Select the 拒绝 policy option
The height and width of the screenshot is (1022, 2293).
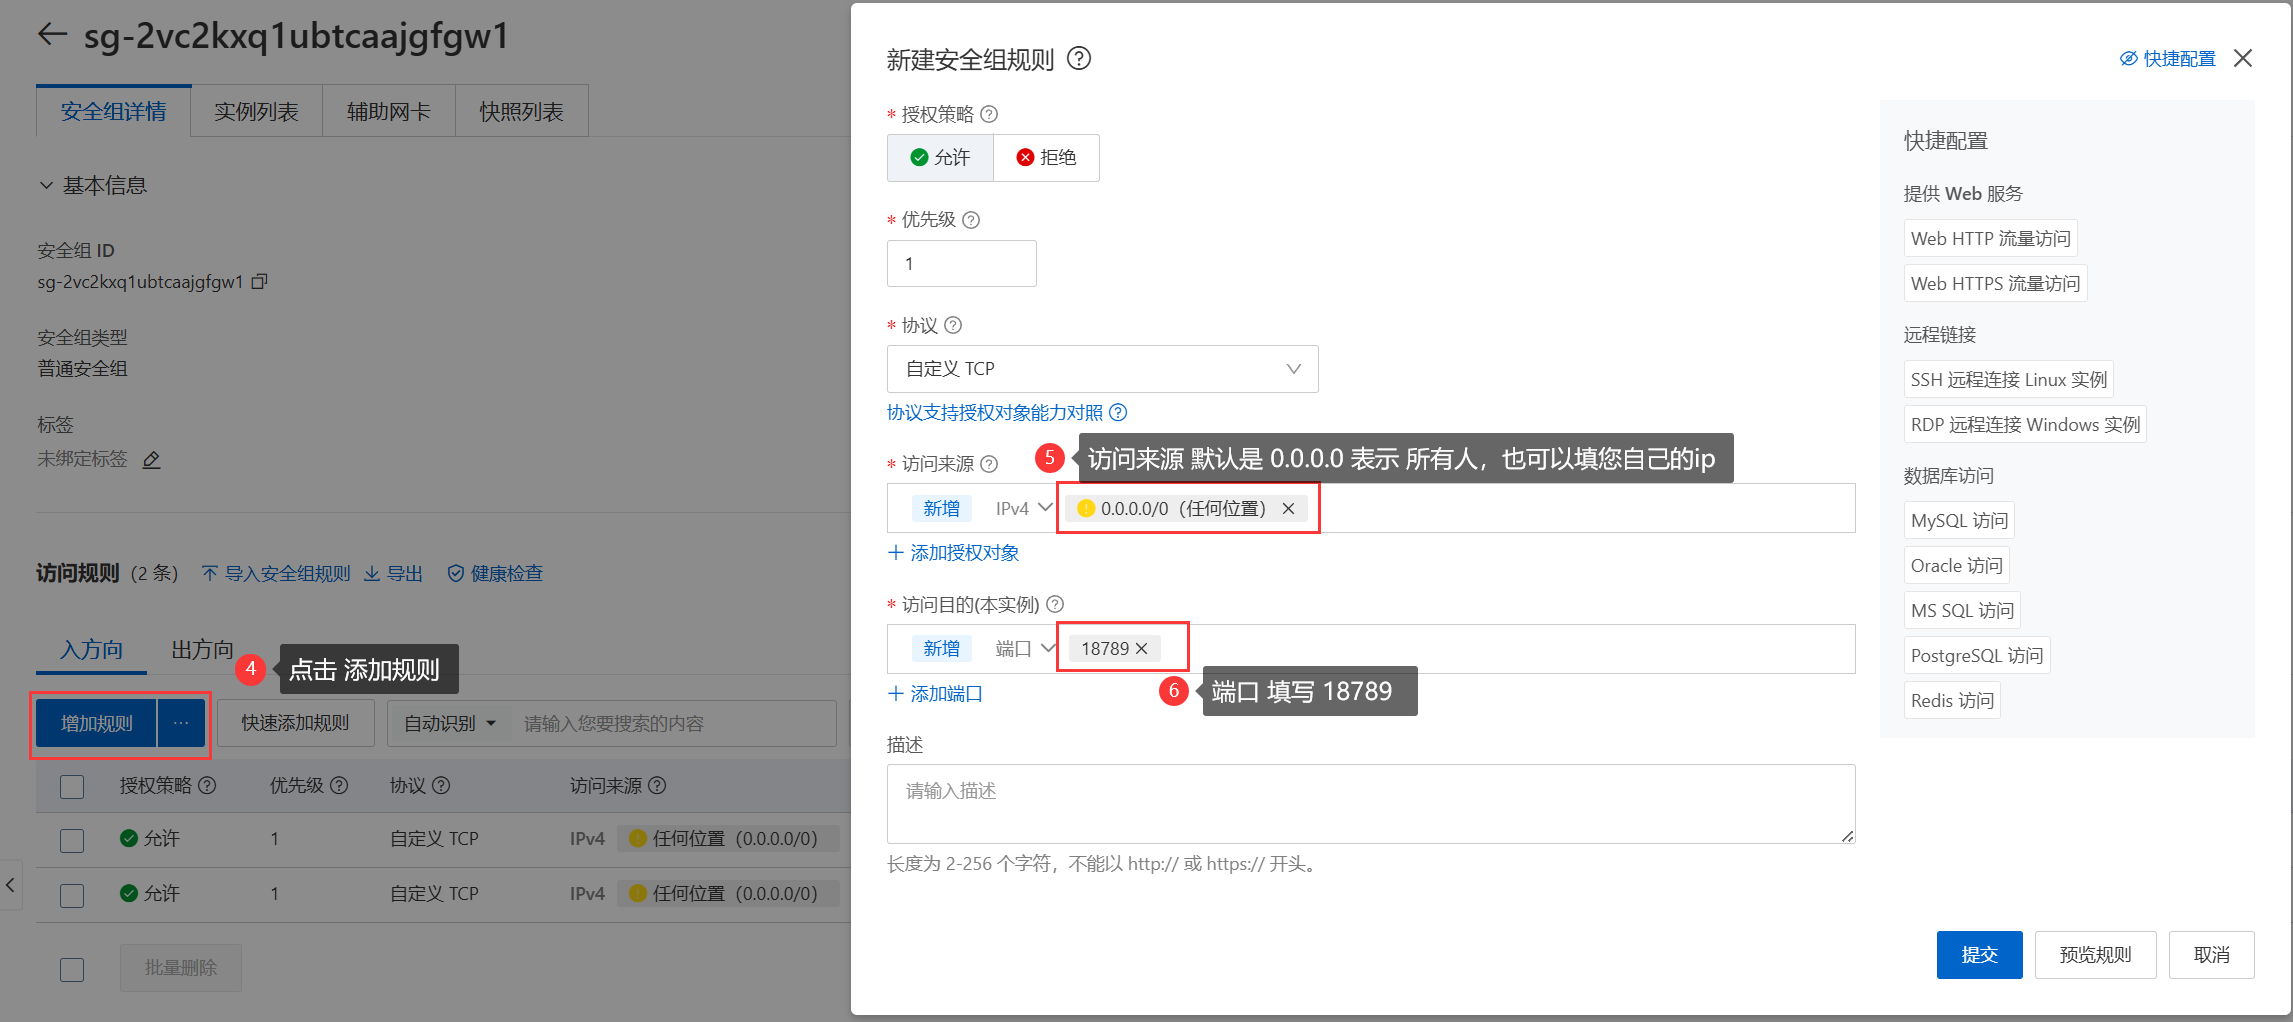1046,158
